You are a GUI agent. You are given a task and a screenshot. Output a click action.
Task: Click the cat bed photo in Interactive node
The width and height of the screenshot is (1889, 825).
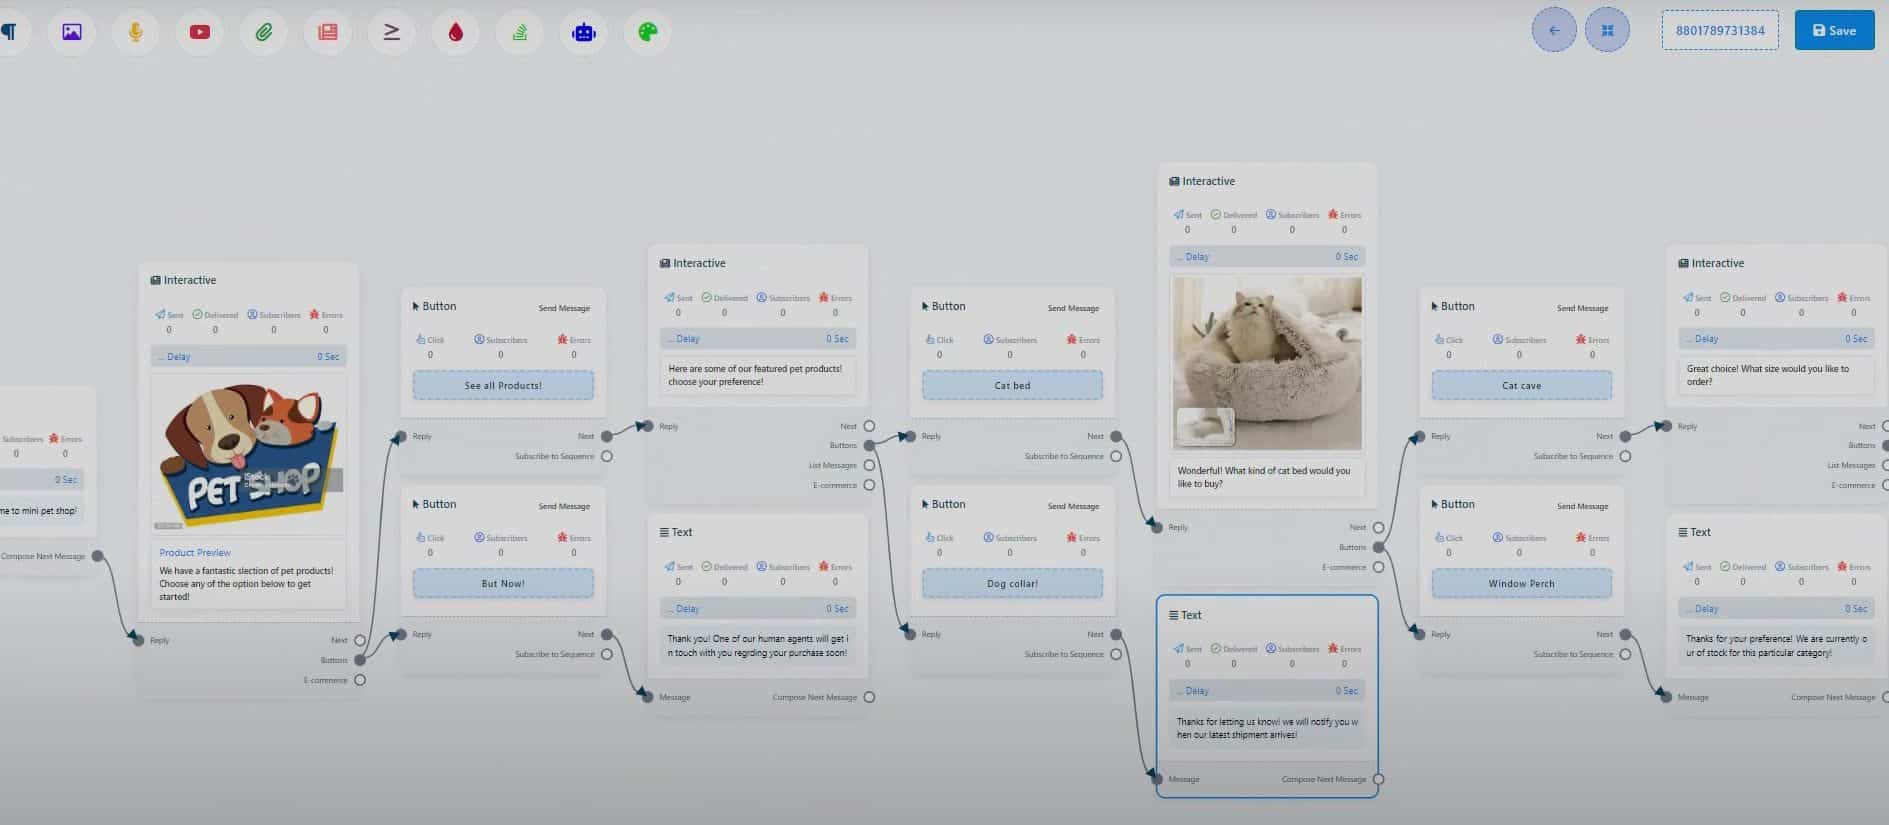(x=1267, y=363)
